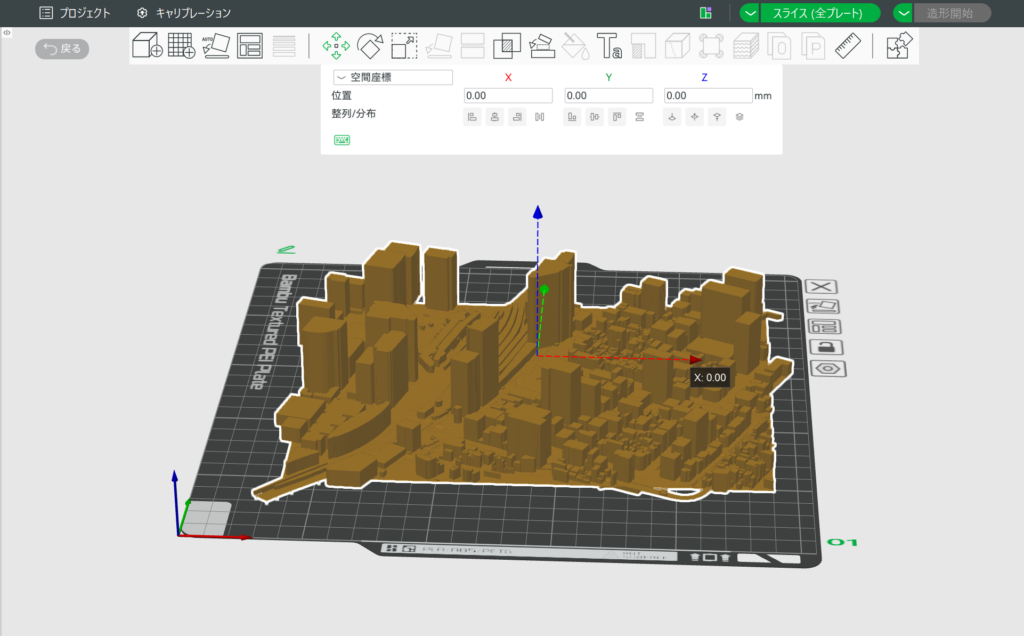Select the Auto orient tool
This screenshot has height=636, width=1024.
pyautogui.click(x=215, y=46)
